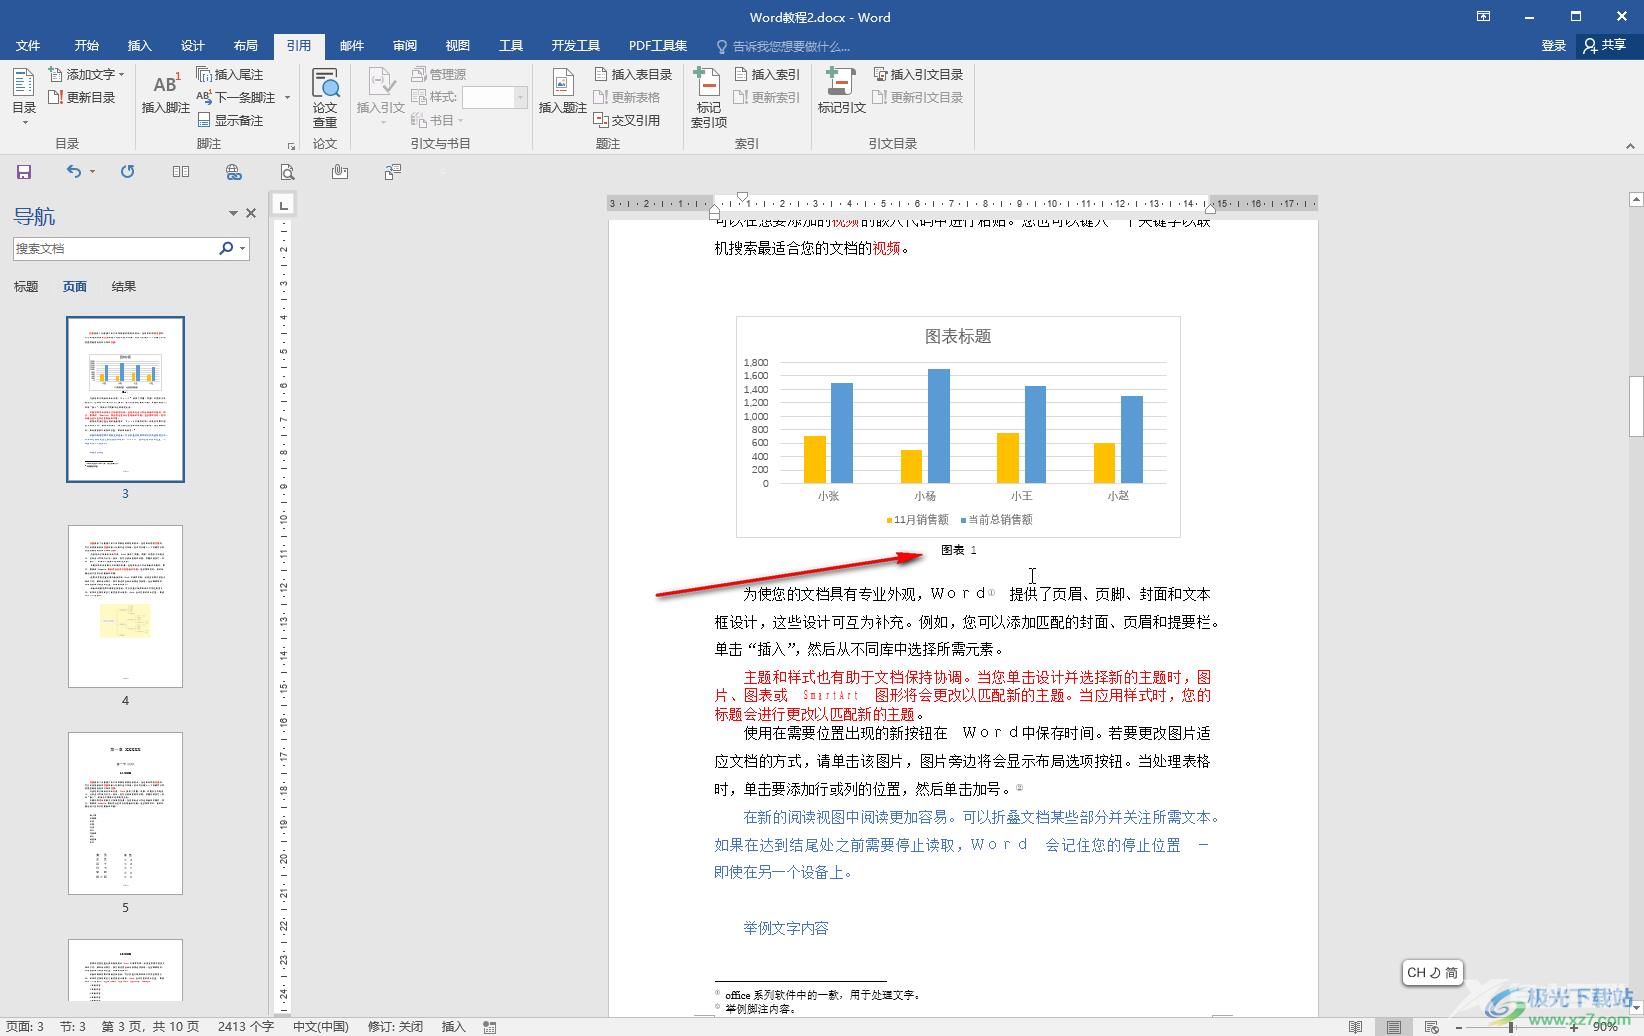
Task: Click 交叉引用 Cross-reference
Action: click(627, 120)
